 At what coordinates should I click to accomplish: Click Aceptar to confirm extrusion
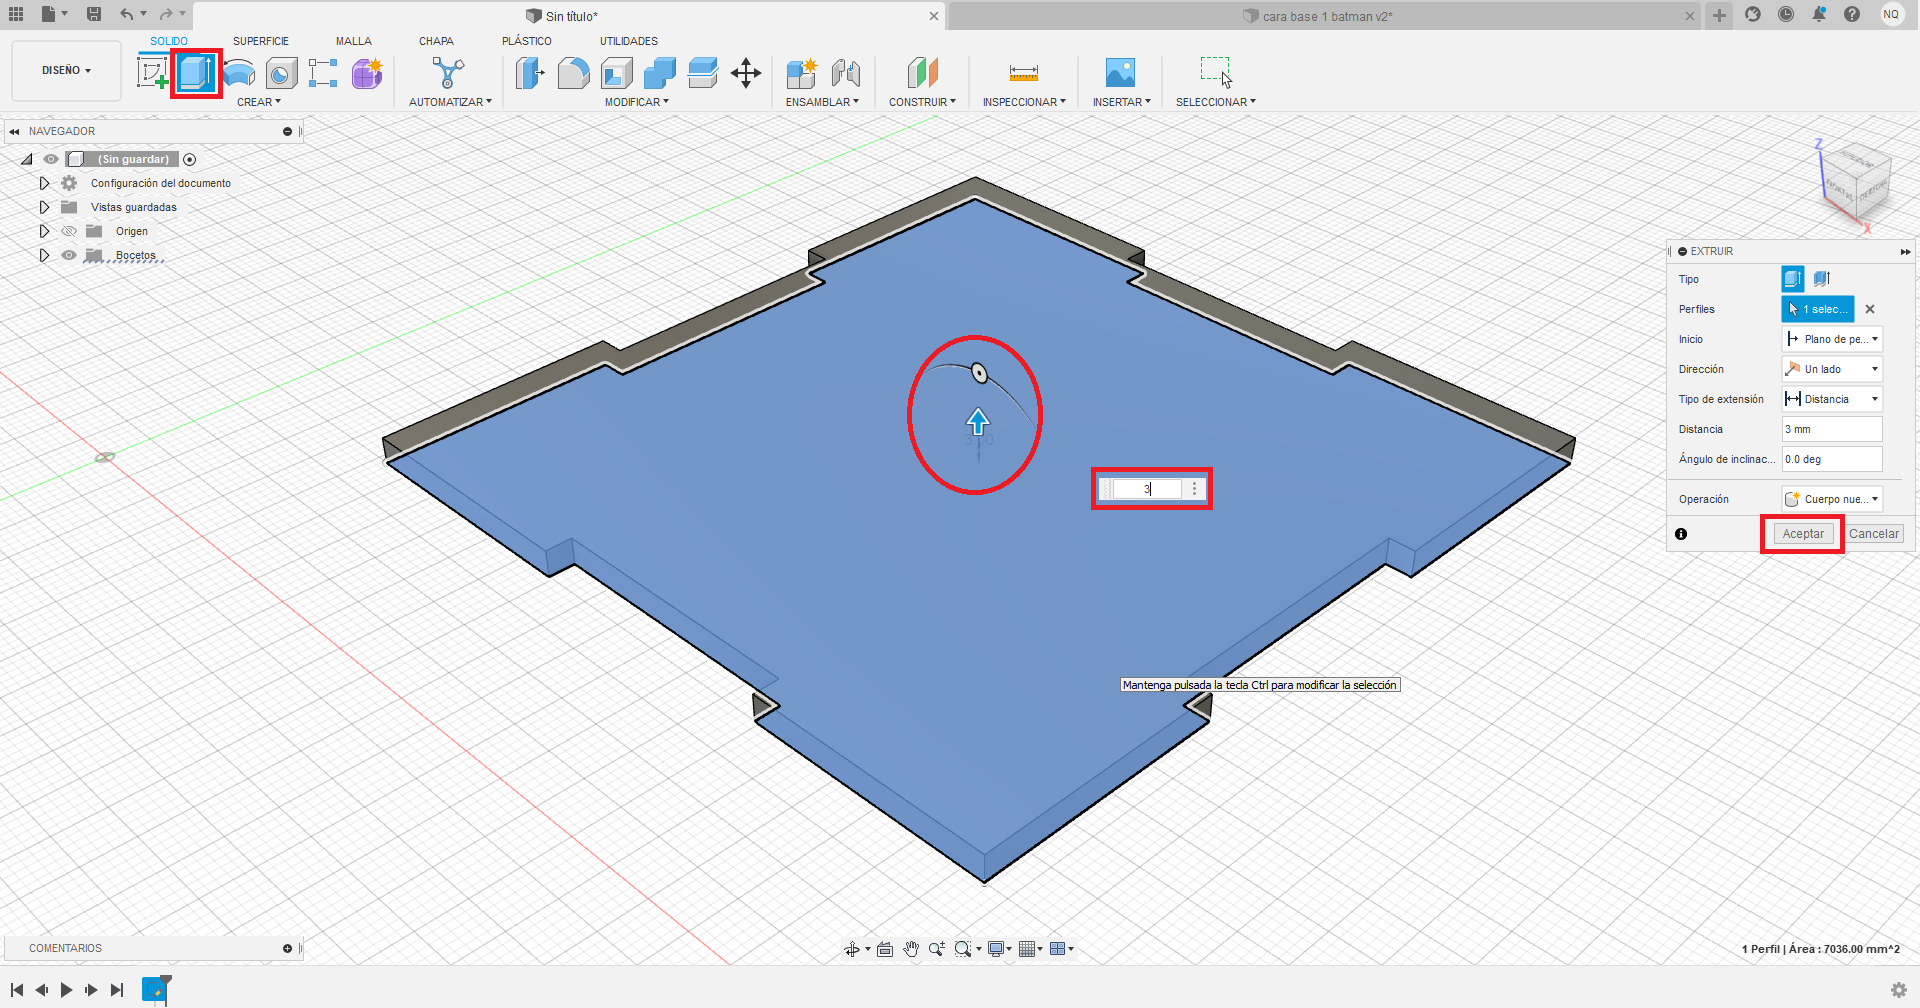pos(1803,534)
